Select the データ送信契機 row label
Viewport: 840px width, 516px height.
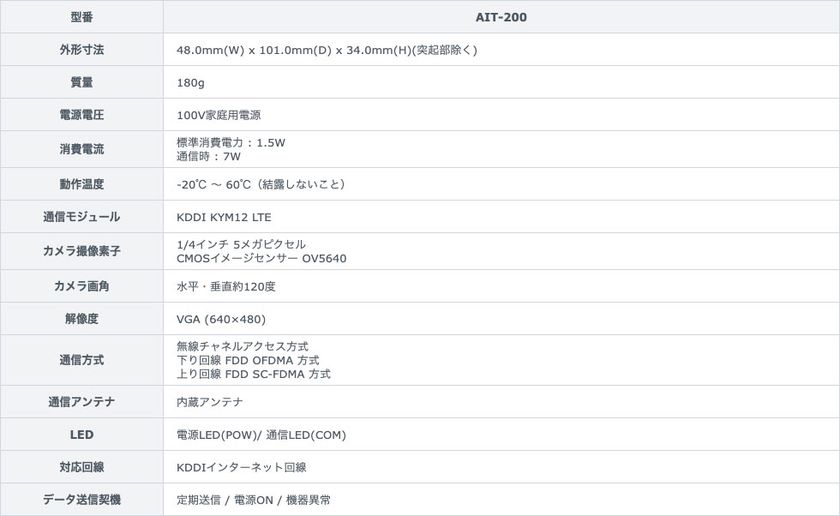tap(81, 500)
